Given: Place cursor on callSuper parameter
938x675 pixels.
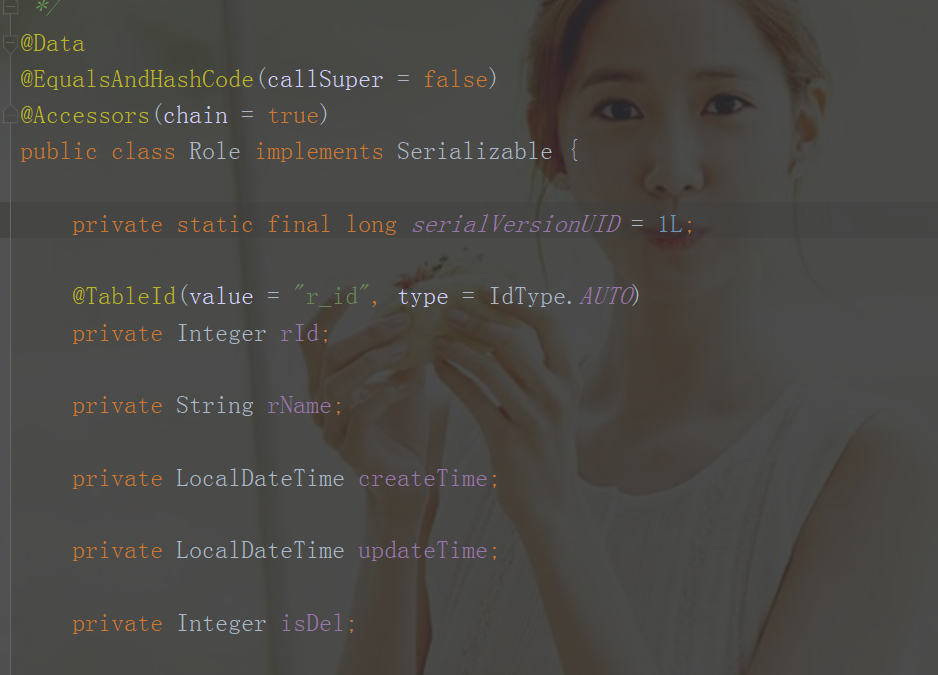Looking at the screenshot, I should coord(325,80).
